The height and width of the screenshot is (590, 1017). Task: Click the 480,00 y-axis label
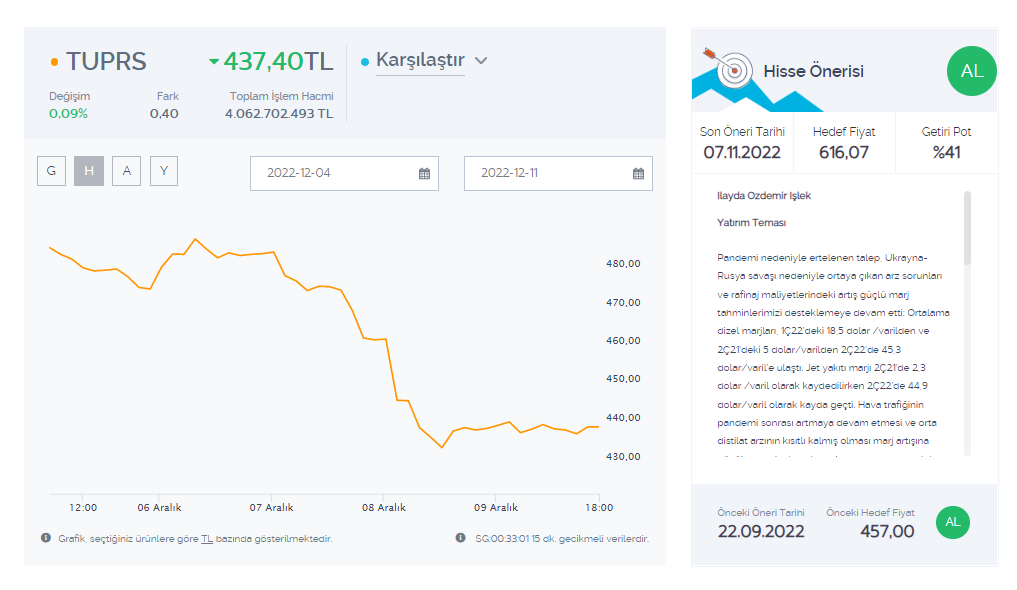point(623,264)
